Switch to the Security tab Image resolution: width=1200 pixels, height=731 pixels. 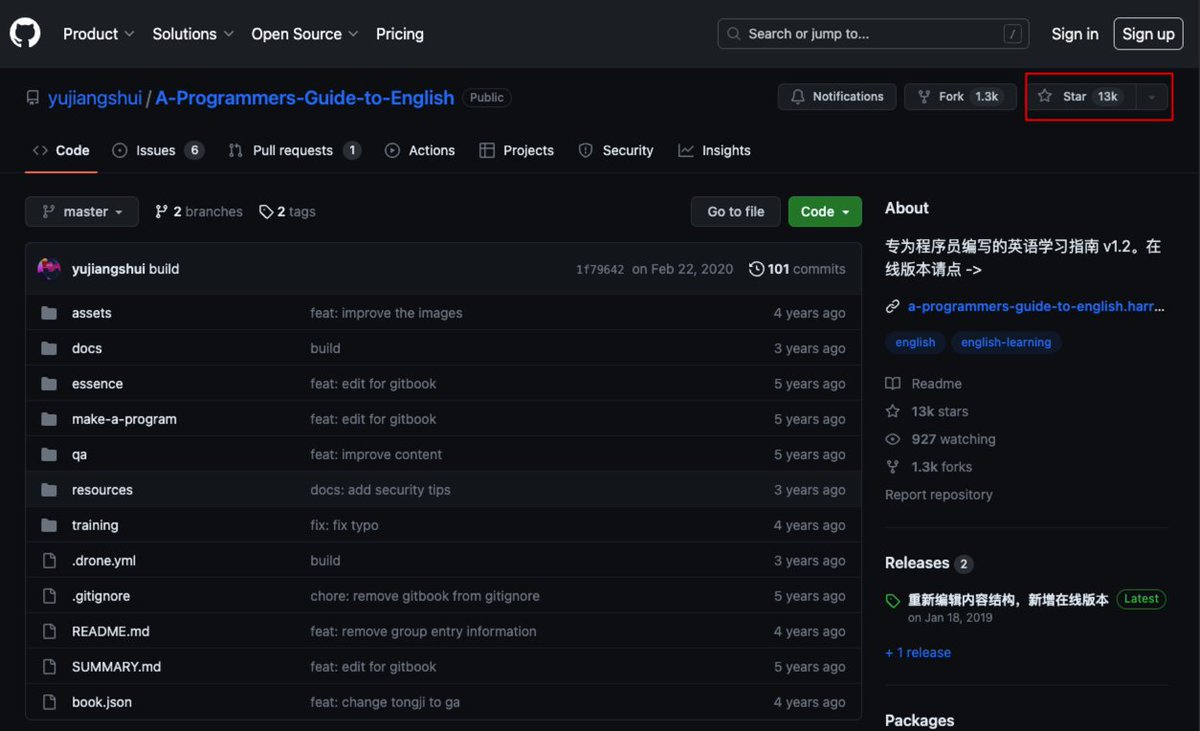pos(616,151)
